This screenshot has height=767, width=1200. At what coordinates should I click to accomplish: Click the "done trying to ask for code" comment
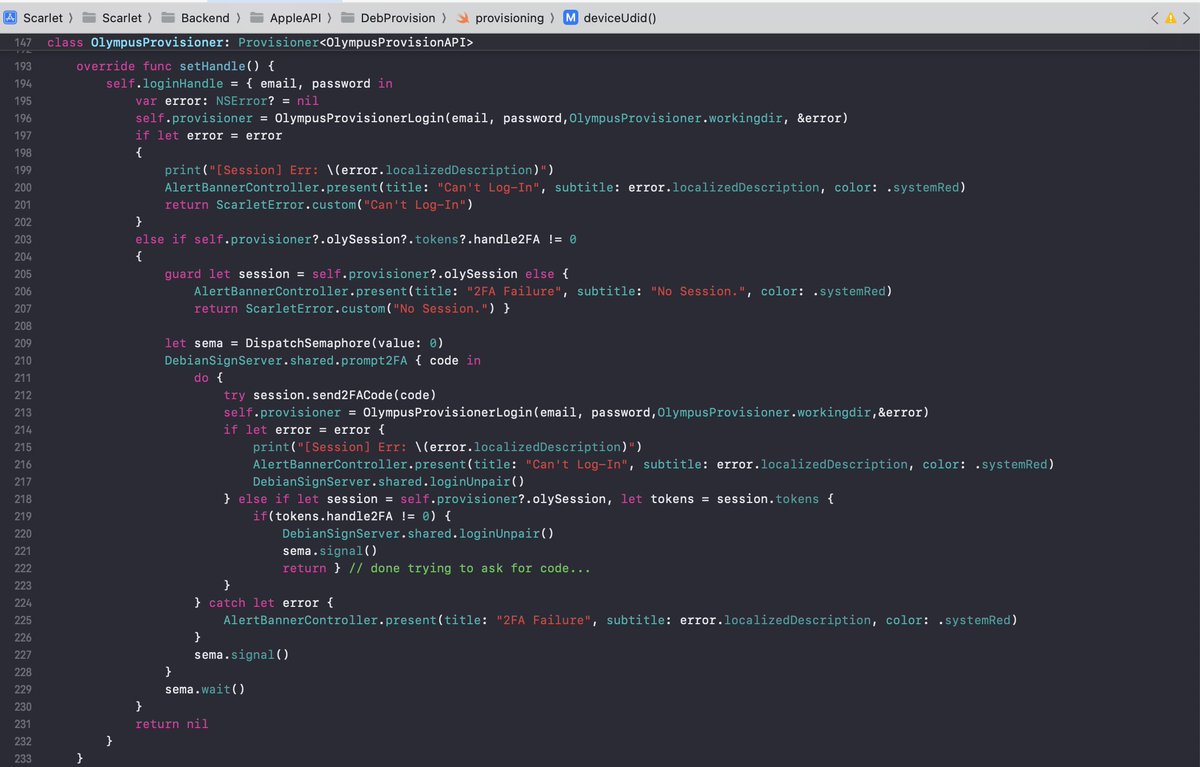[469, 568]
